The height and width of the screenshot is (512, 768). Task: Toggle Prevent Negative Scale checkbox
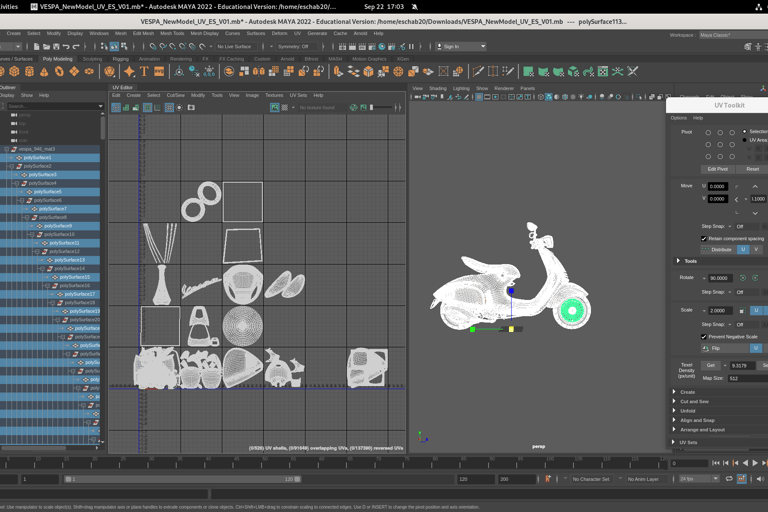[x=704, y=337]
